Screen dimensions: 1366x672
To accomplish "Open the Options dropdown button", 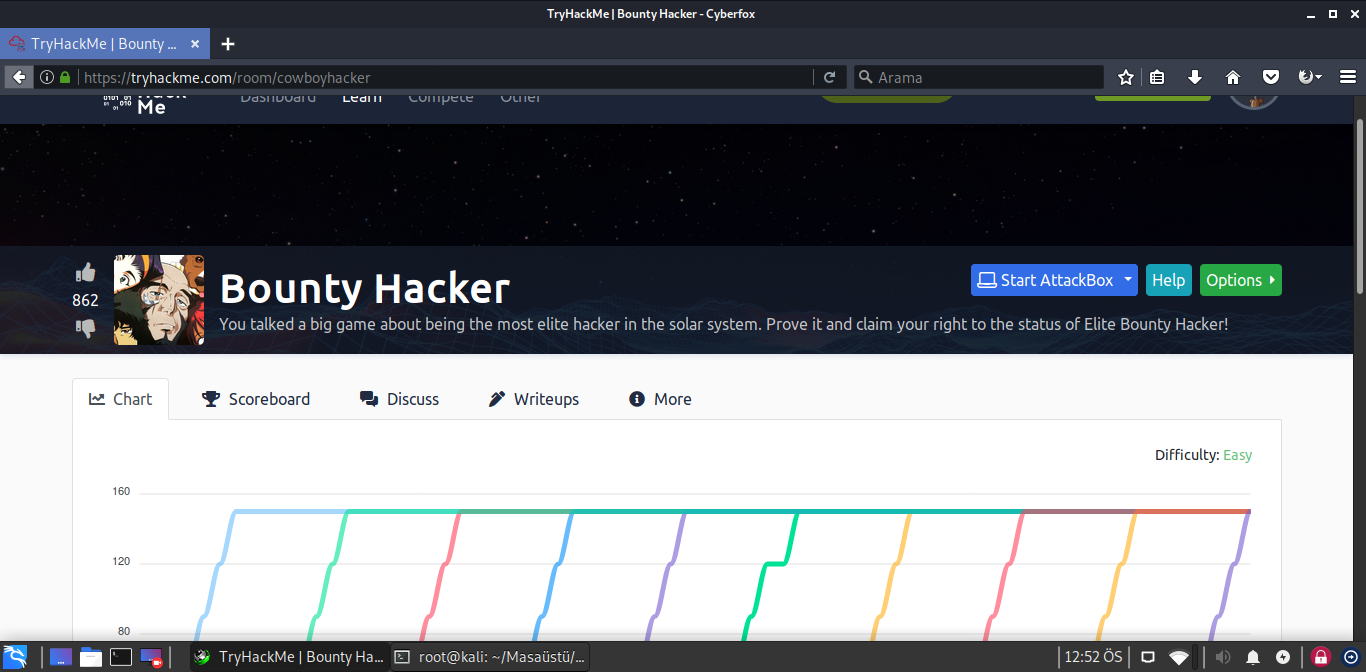I will click(1240, 280).
